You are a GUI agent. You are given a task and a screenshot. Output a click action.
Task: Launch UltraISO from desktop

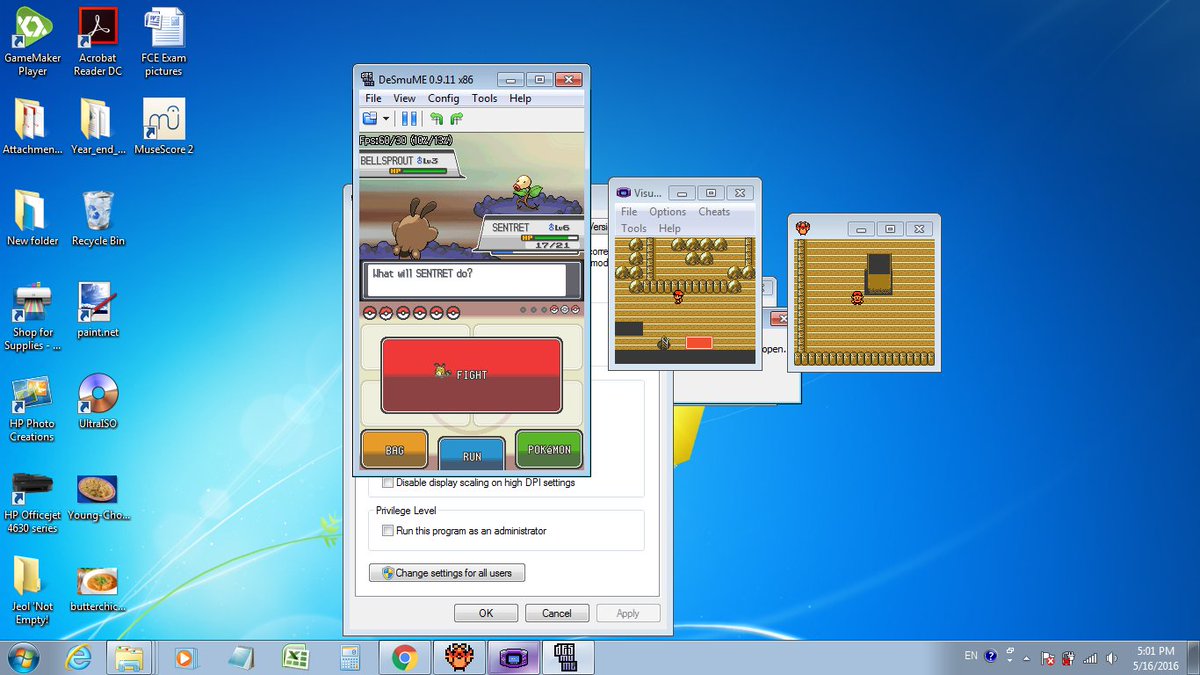pyautogui.click(x=98, y=401)
